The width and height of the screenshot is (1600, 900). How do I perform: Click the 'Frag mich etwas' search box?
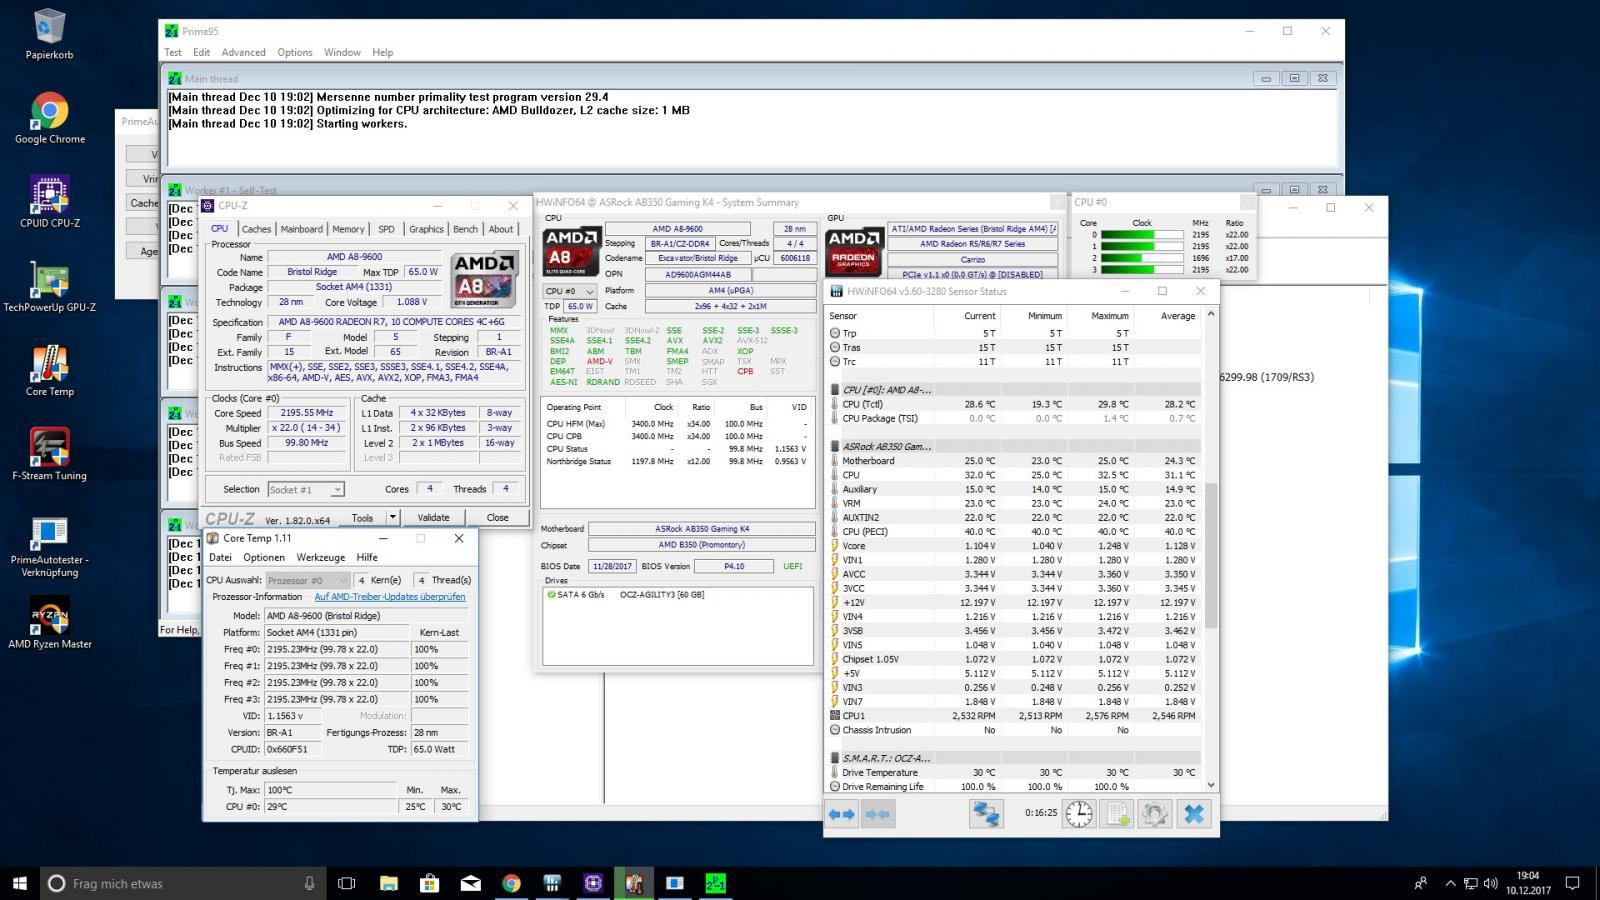pyautogui.click(x=185, y=883)
